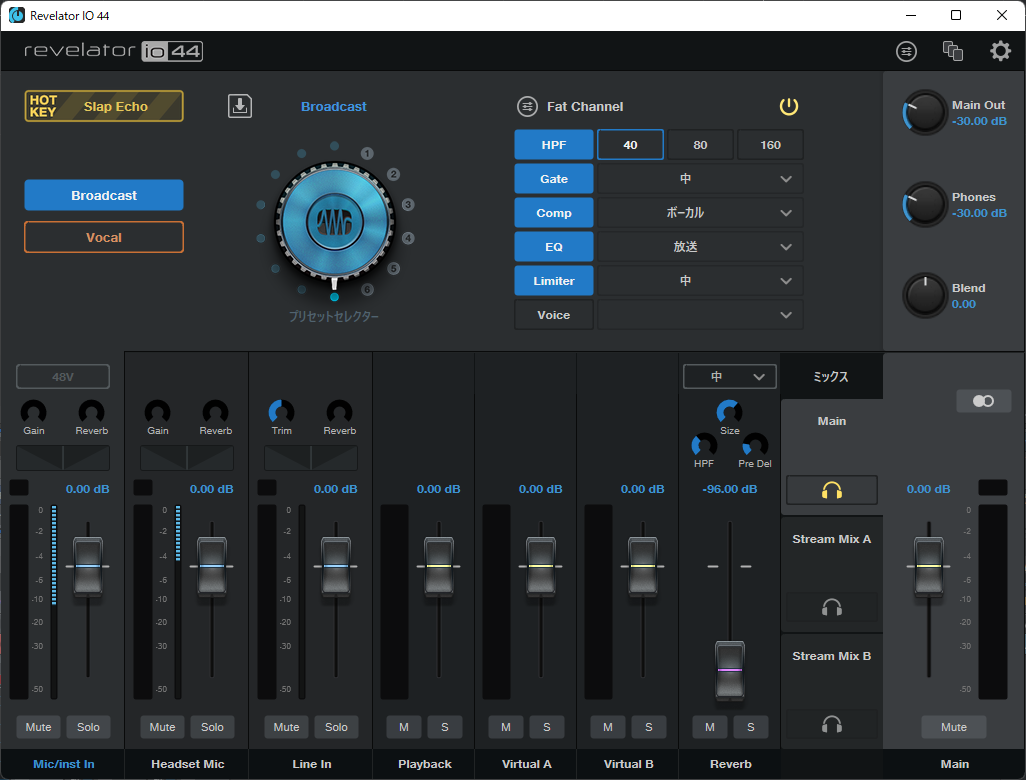Select 160 Hz HPF frequency

click(x=770, y=145)
